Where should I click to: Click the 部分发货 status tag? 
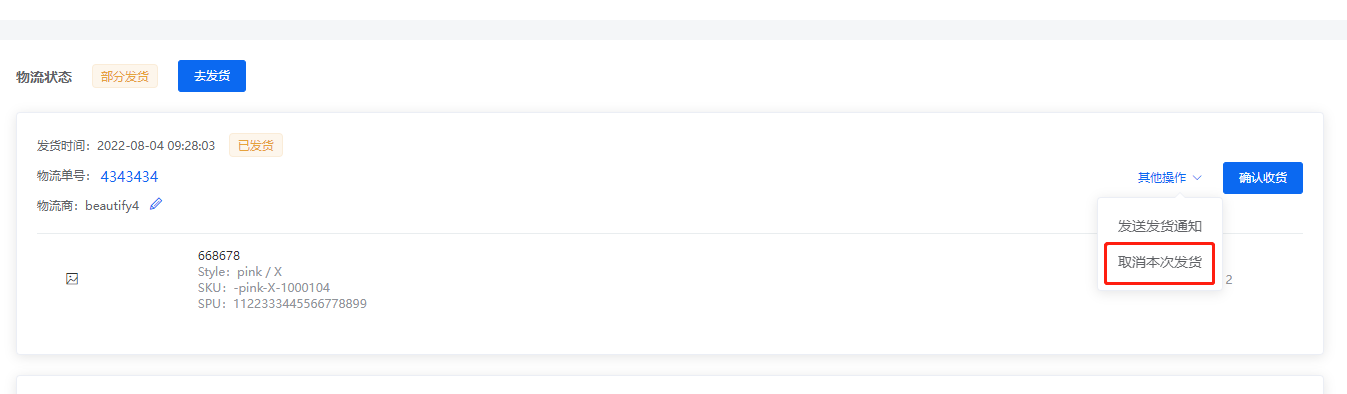(125, 76)
